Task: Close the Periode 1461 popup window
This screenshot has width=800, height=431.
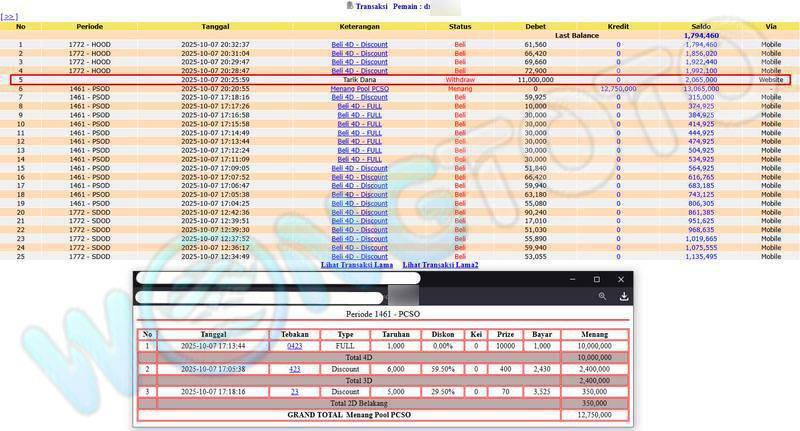Action: click(x=621, y=279)
